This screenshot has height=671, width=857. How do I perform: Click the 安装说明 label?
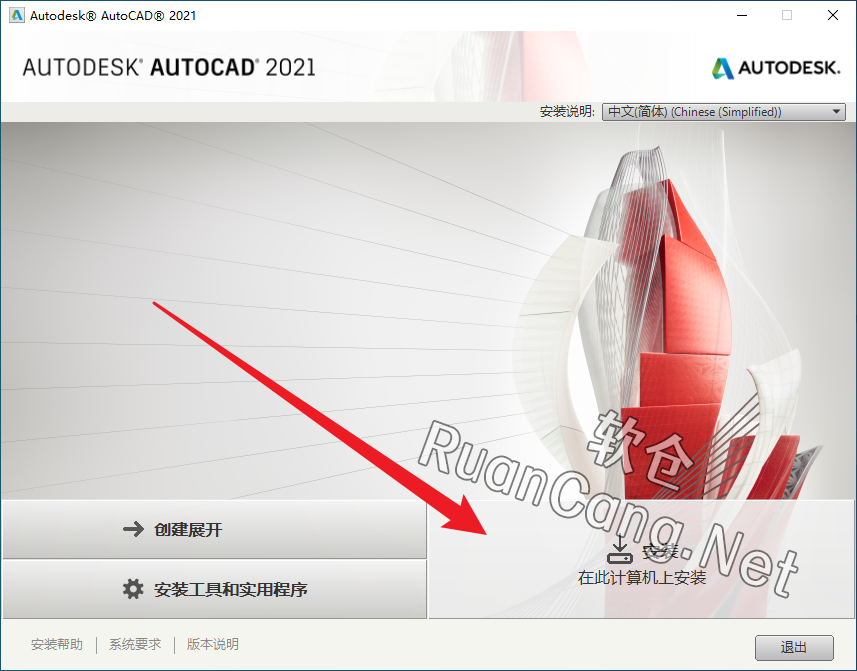click(567, 112)
